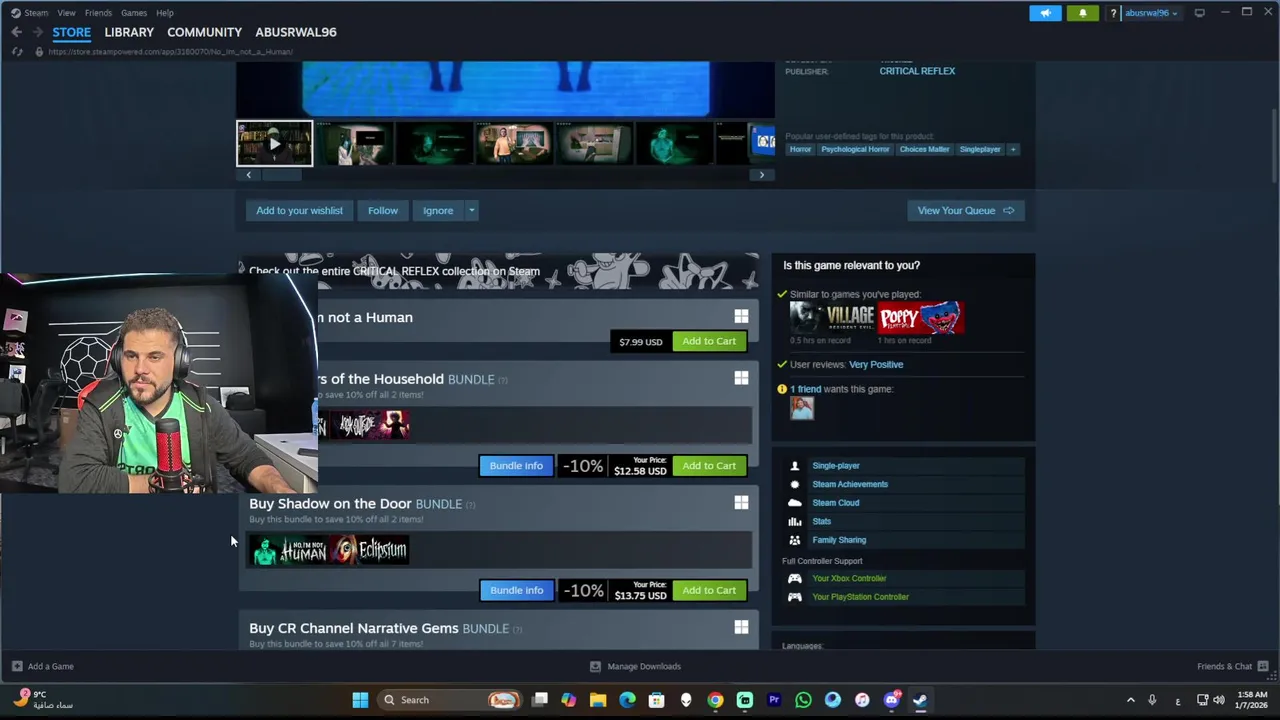Image resolution: width=1280 pixels, height=720 pixels.
Task: Click the PlayStation Controller gamepad icon
Action: [795, 597]
